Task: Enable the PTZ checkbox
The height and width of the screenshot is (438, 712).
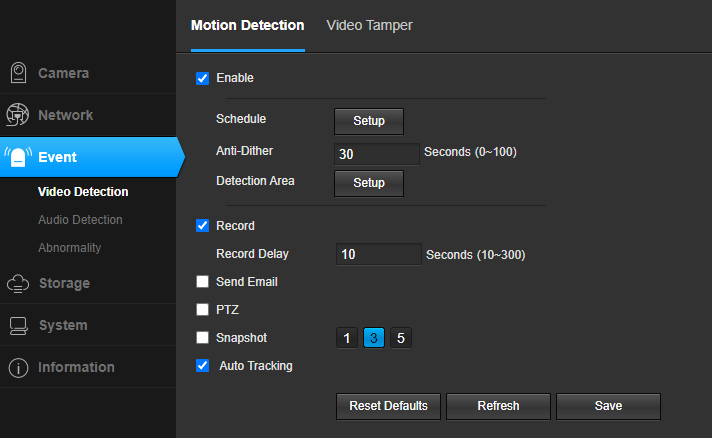Action: coord(203,310)
